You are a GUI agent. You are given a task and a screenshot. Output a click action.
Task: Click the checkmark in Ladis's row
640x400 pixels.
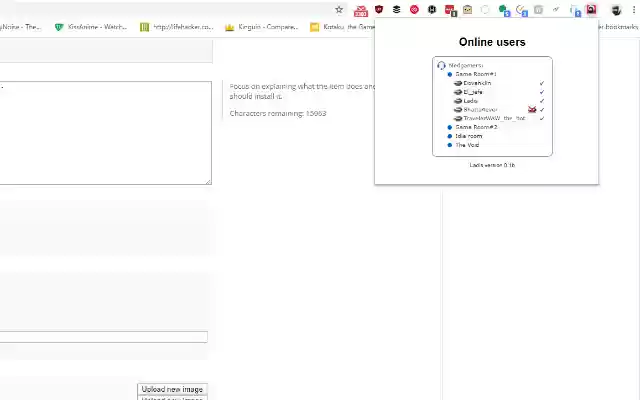(542, 101)
